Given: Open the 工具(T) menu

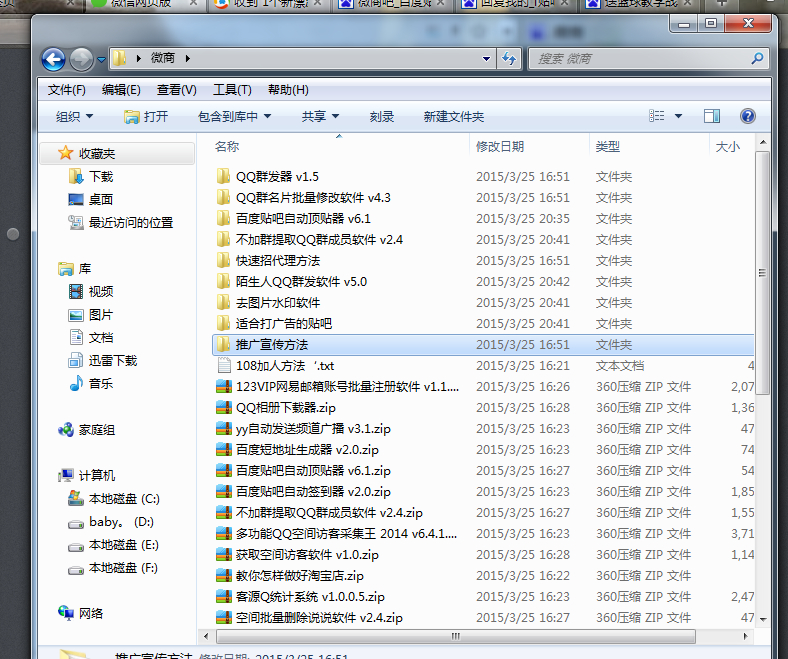Looking at the screenshot, I should [x=232, y=90].
